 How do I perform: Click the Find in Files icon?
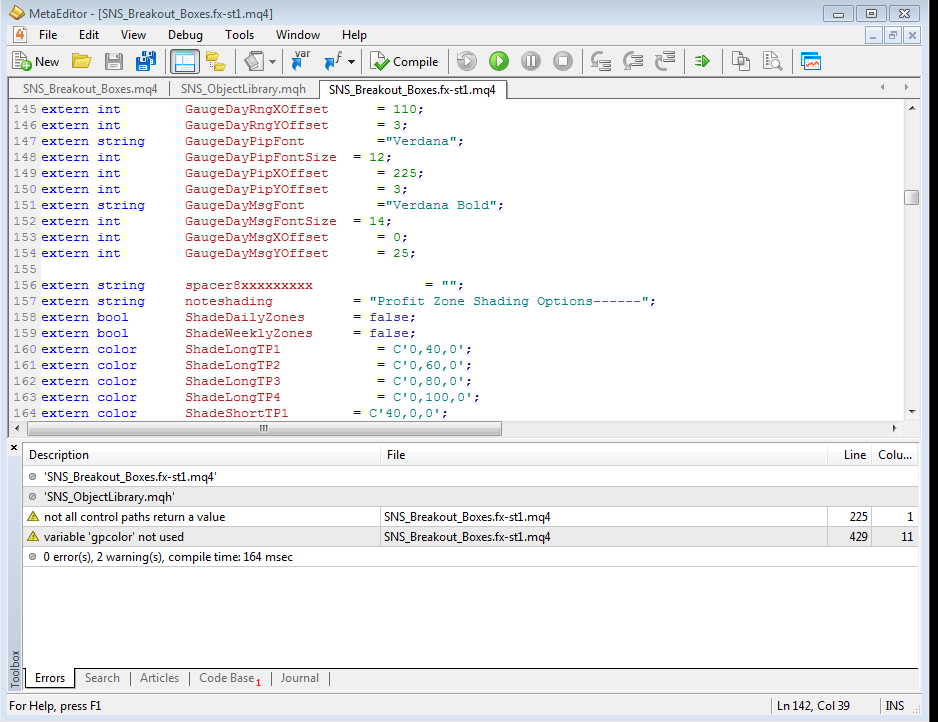772,61
